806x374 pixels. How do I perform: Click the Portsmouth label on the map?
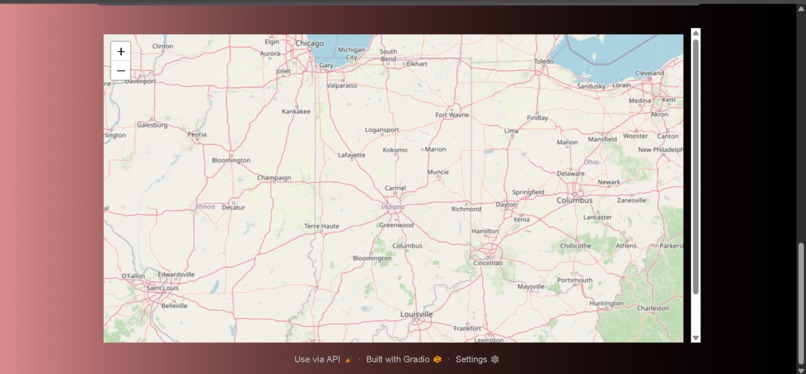pyautogui.click(x=575, y=280)
